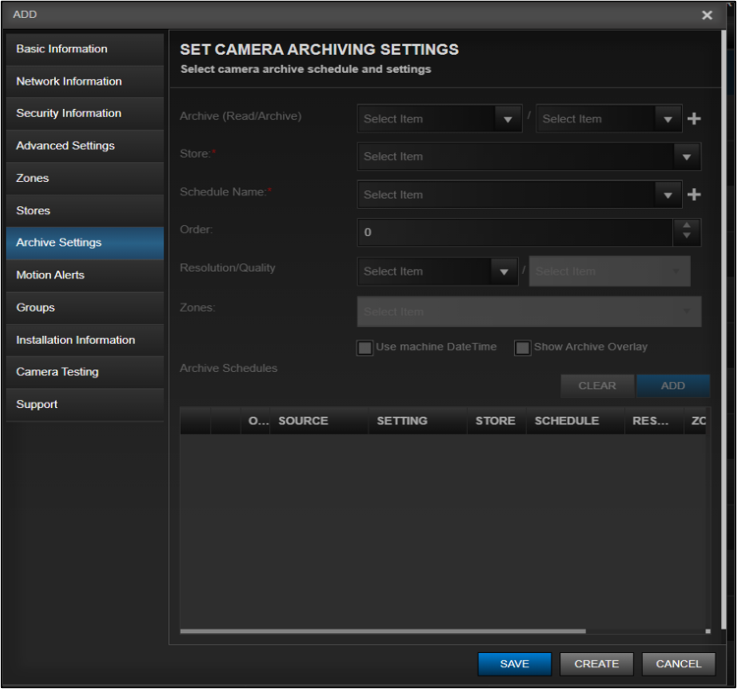This screenshot has width=737, height=689.
Task: Click the horizontal scrollbar under schedules table
Action: coord(383,631)
